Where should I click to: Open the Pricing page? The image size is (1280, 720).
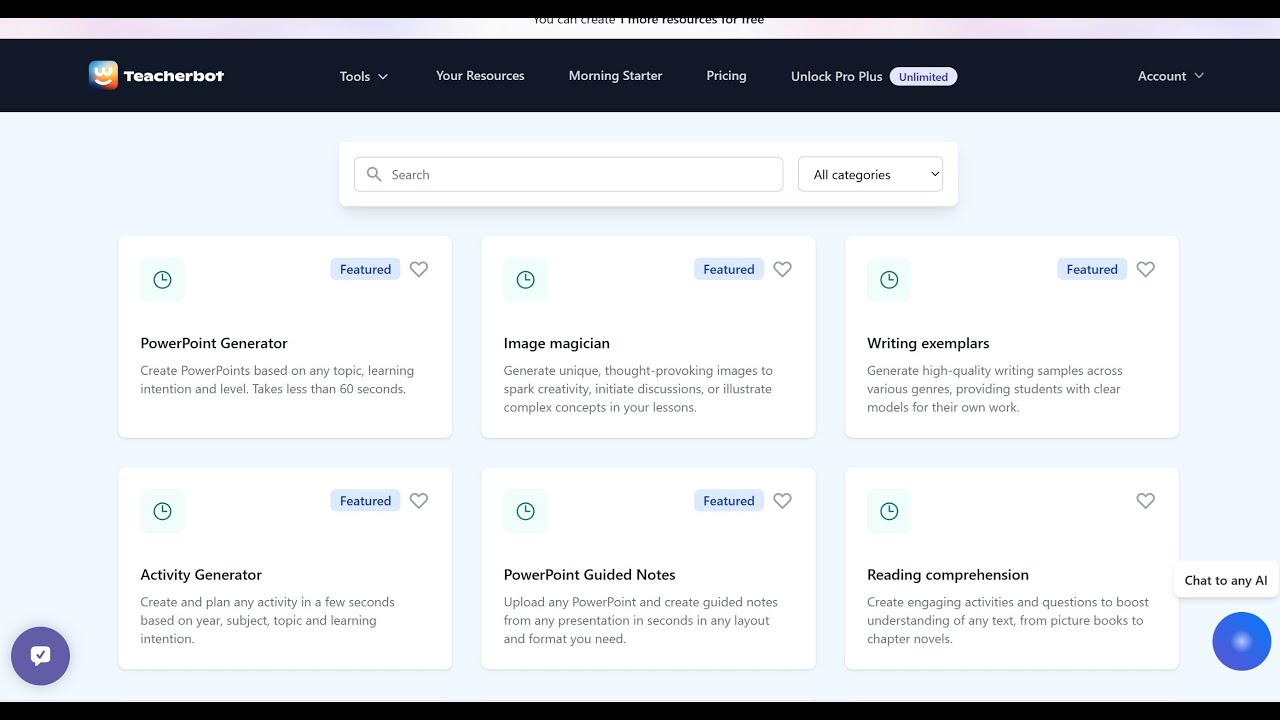click(x=726, y=76)
